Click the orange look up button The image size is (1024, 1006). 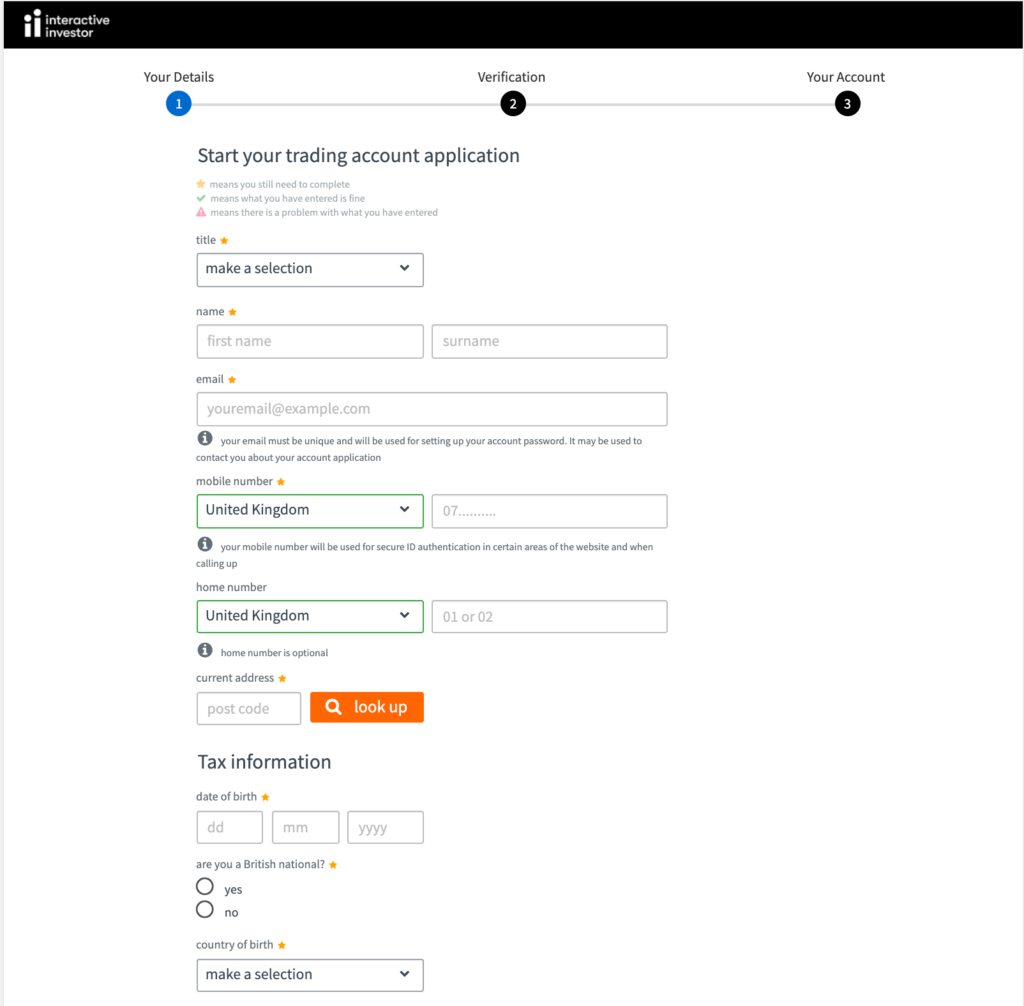click(367, 707)
